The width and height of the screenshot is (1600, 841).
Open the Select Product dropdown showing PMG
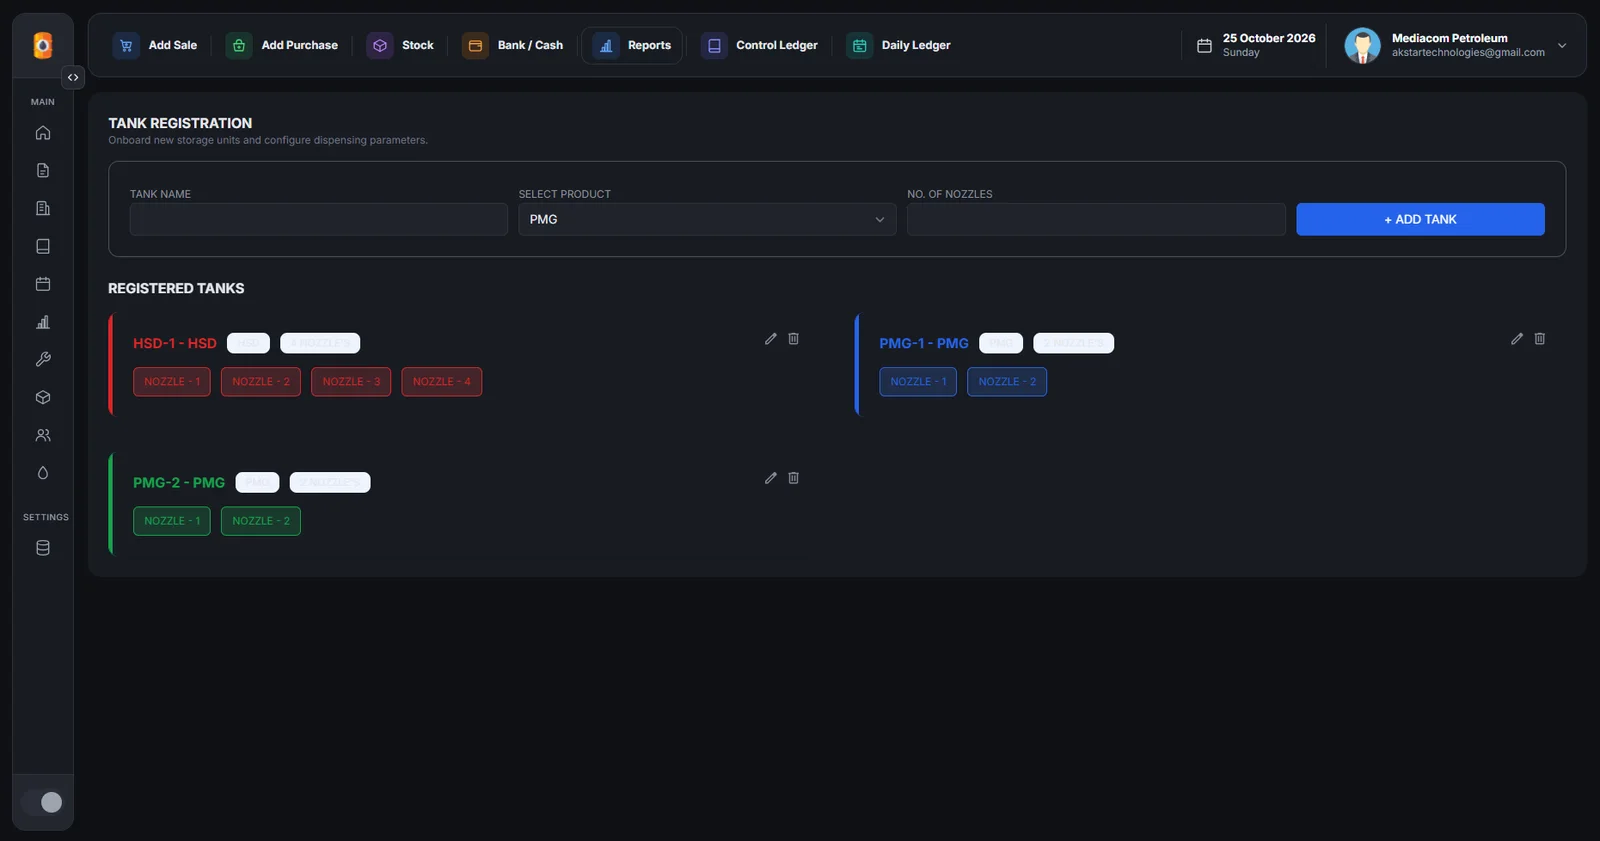click(x=707, y=219)
